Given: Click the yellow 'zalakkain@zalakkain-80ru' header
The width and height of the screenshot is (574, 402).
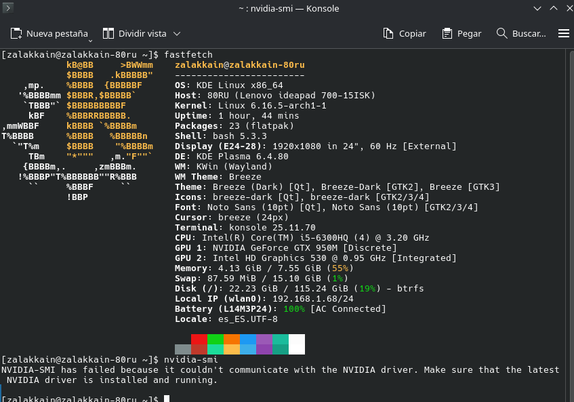Looking at the screenshot, I should (x=239, y=65).
